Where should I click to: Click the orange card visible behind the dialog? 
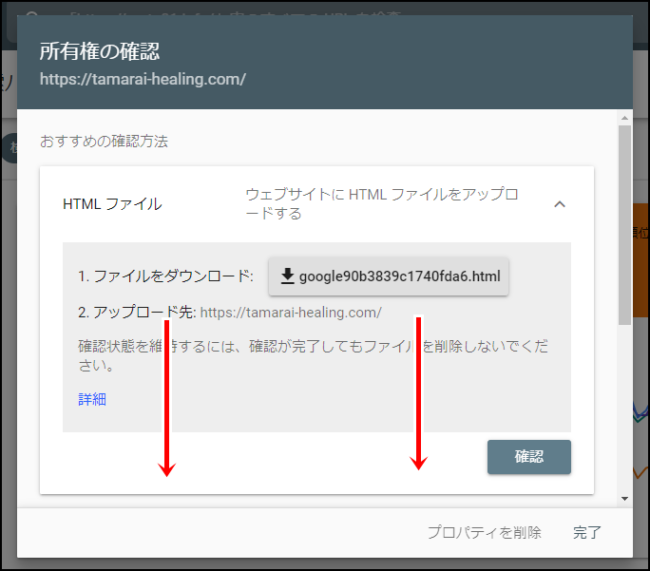(x=641, y=260)
